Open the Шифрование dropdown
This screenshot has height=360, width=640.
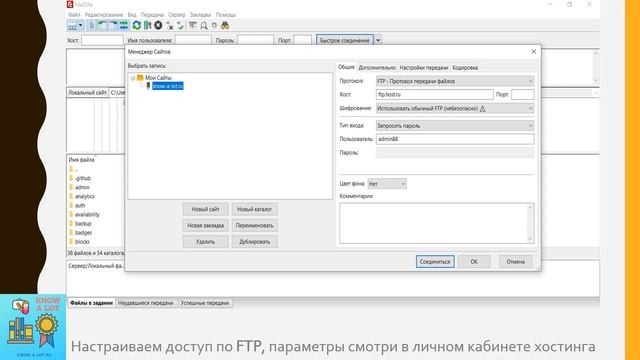coord(455,109)
